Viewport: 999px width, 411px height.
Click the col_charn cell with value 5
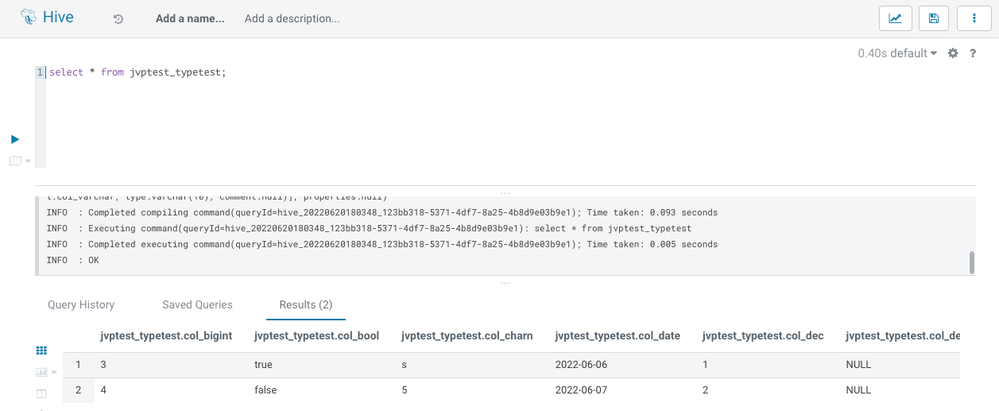[x=404, y=390]
